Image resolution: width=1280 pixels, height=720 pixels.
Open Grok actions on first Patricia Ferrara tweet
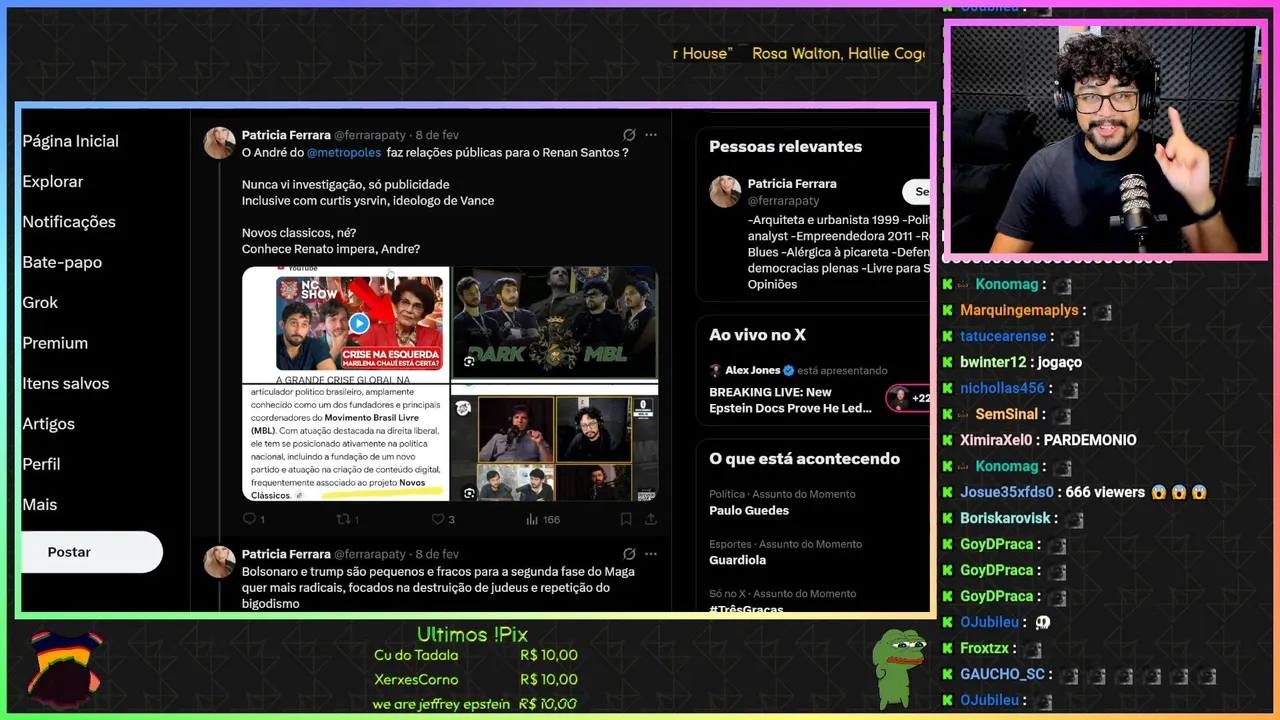tap(629, 135)
